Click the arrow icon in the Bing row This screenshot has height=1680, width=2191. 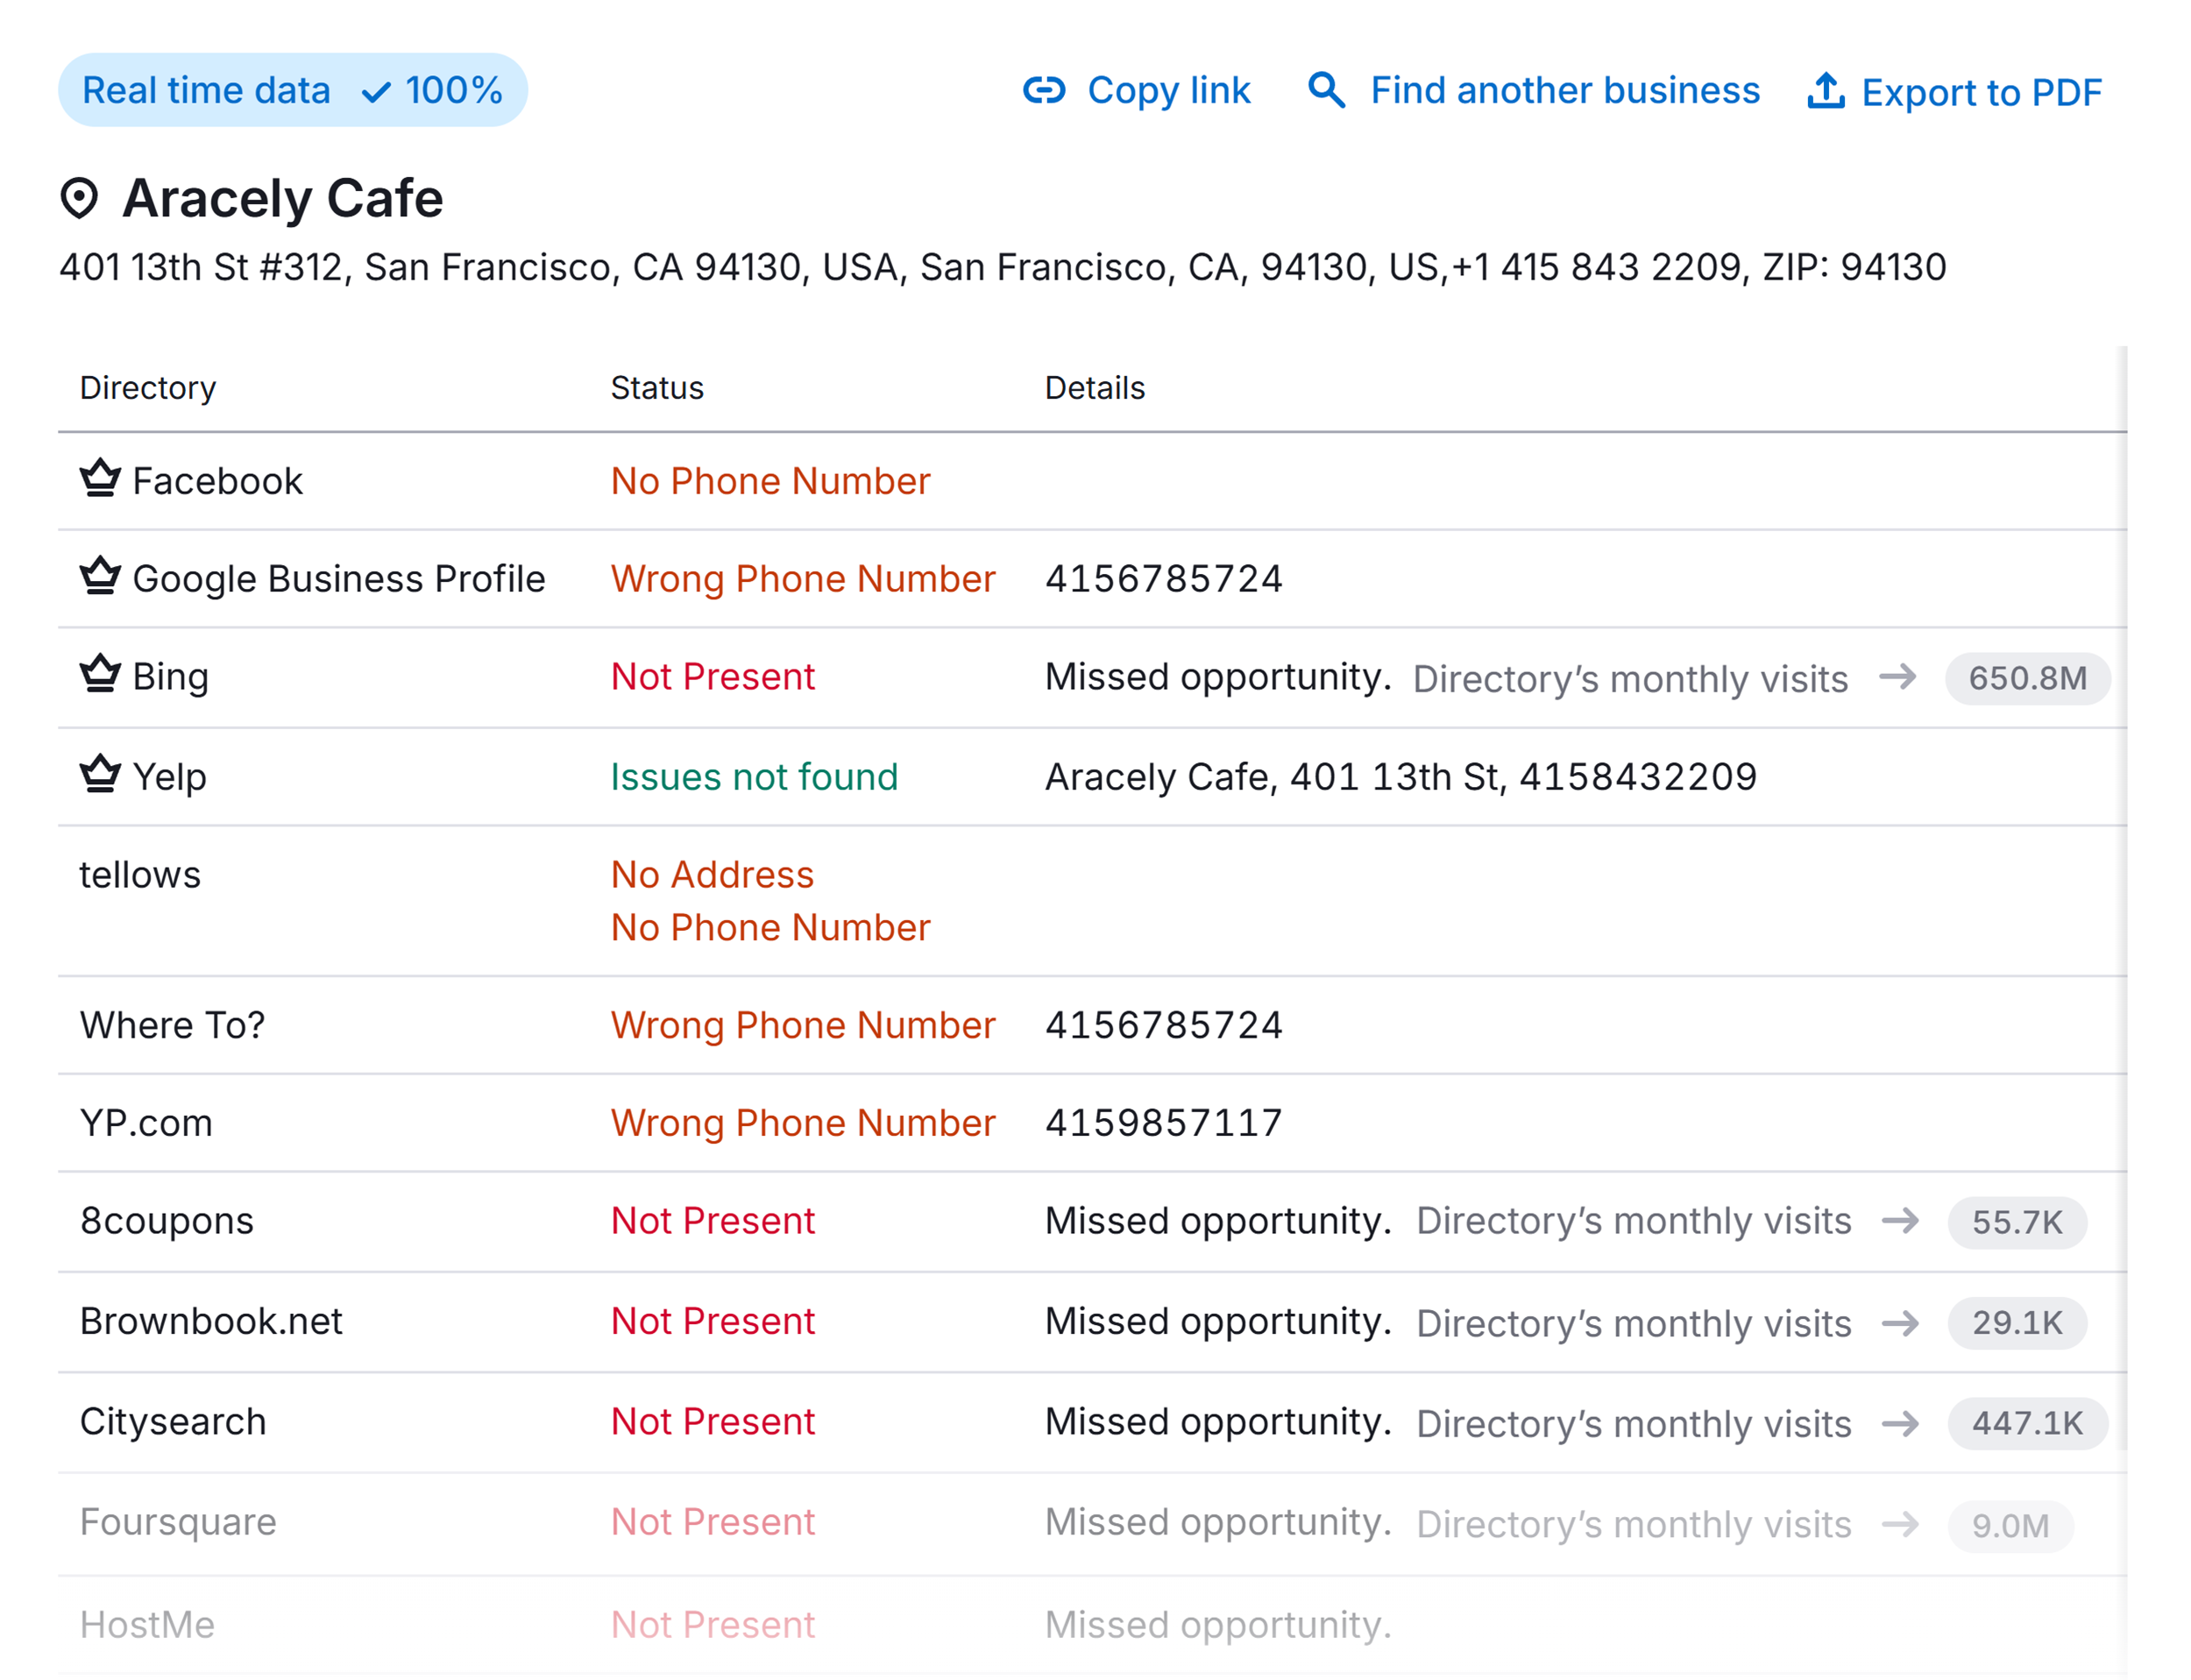pyautogui.click(x=1897, y=677)
